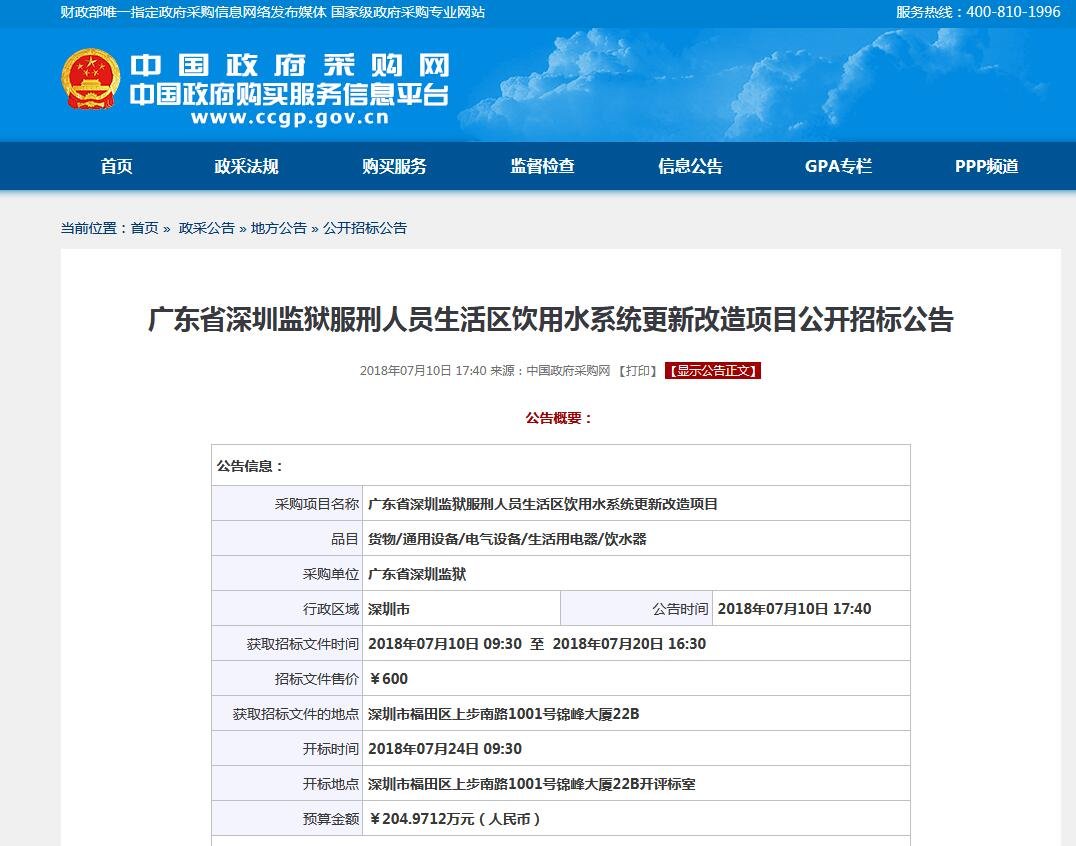Select the 招标文件售价 value ￥600
This screenshot has width=1076, height=846.
[388, 679]
